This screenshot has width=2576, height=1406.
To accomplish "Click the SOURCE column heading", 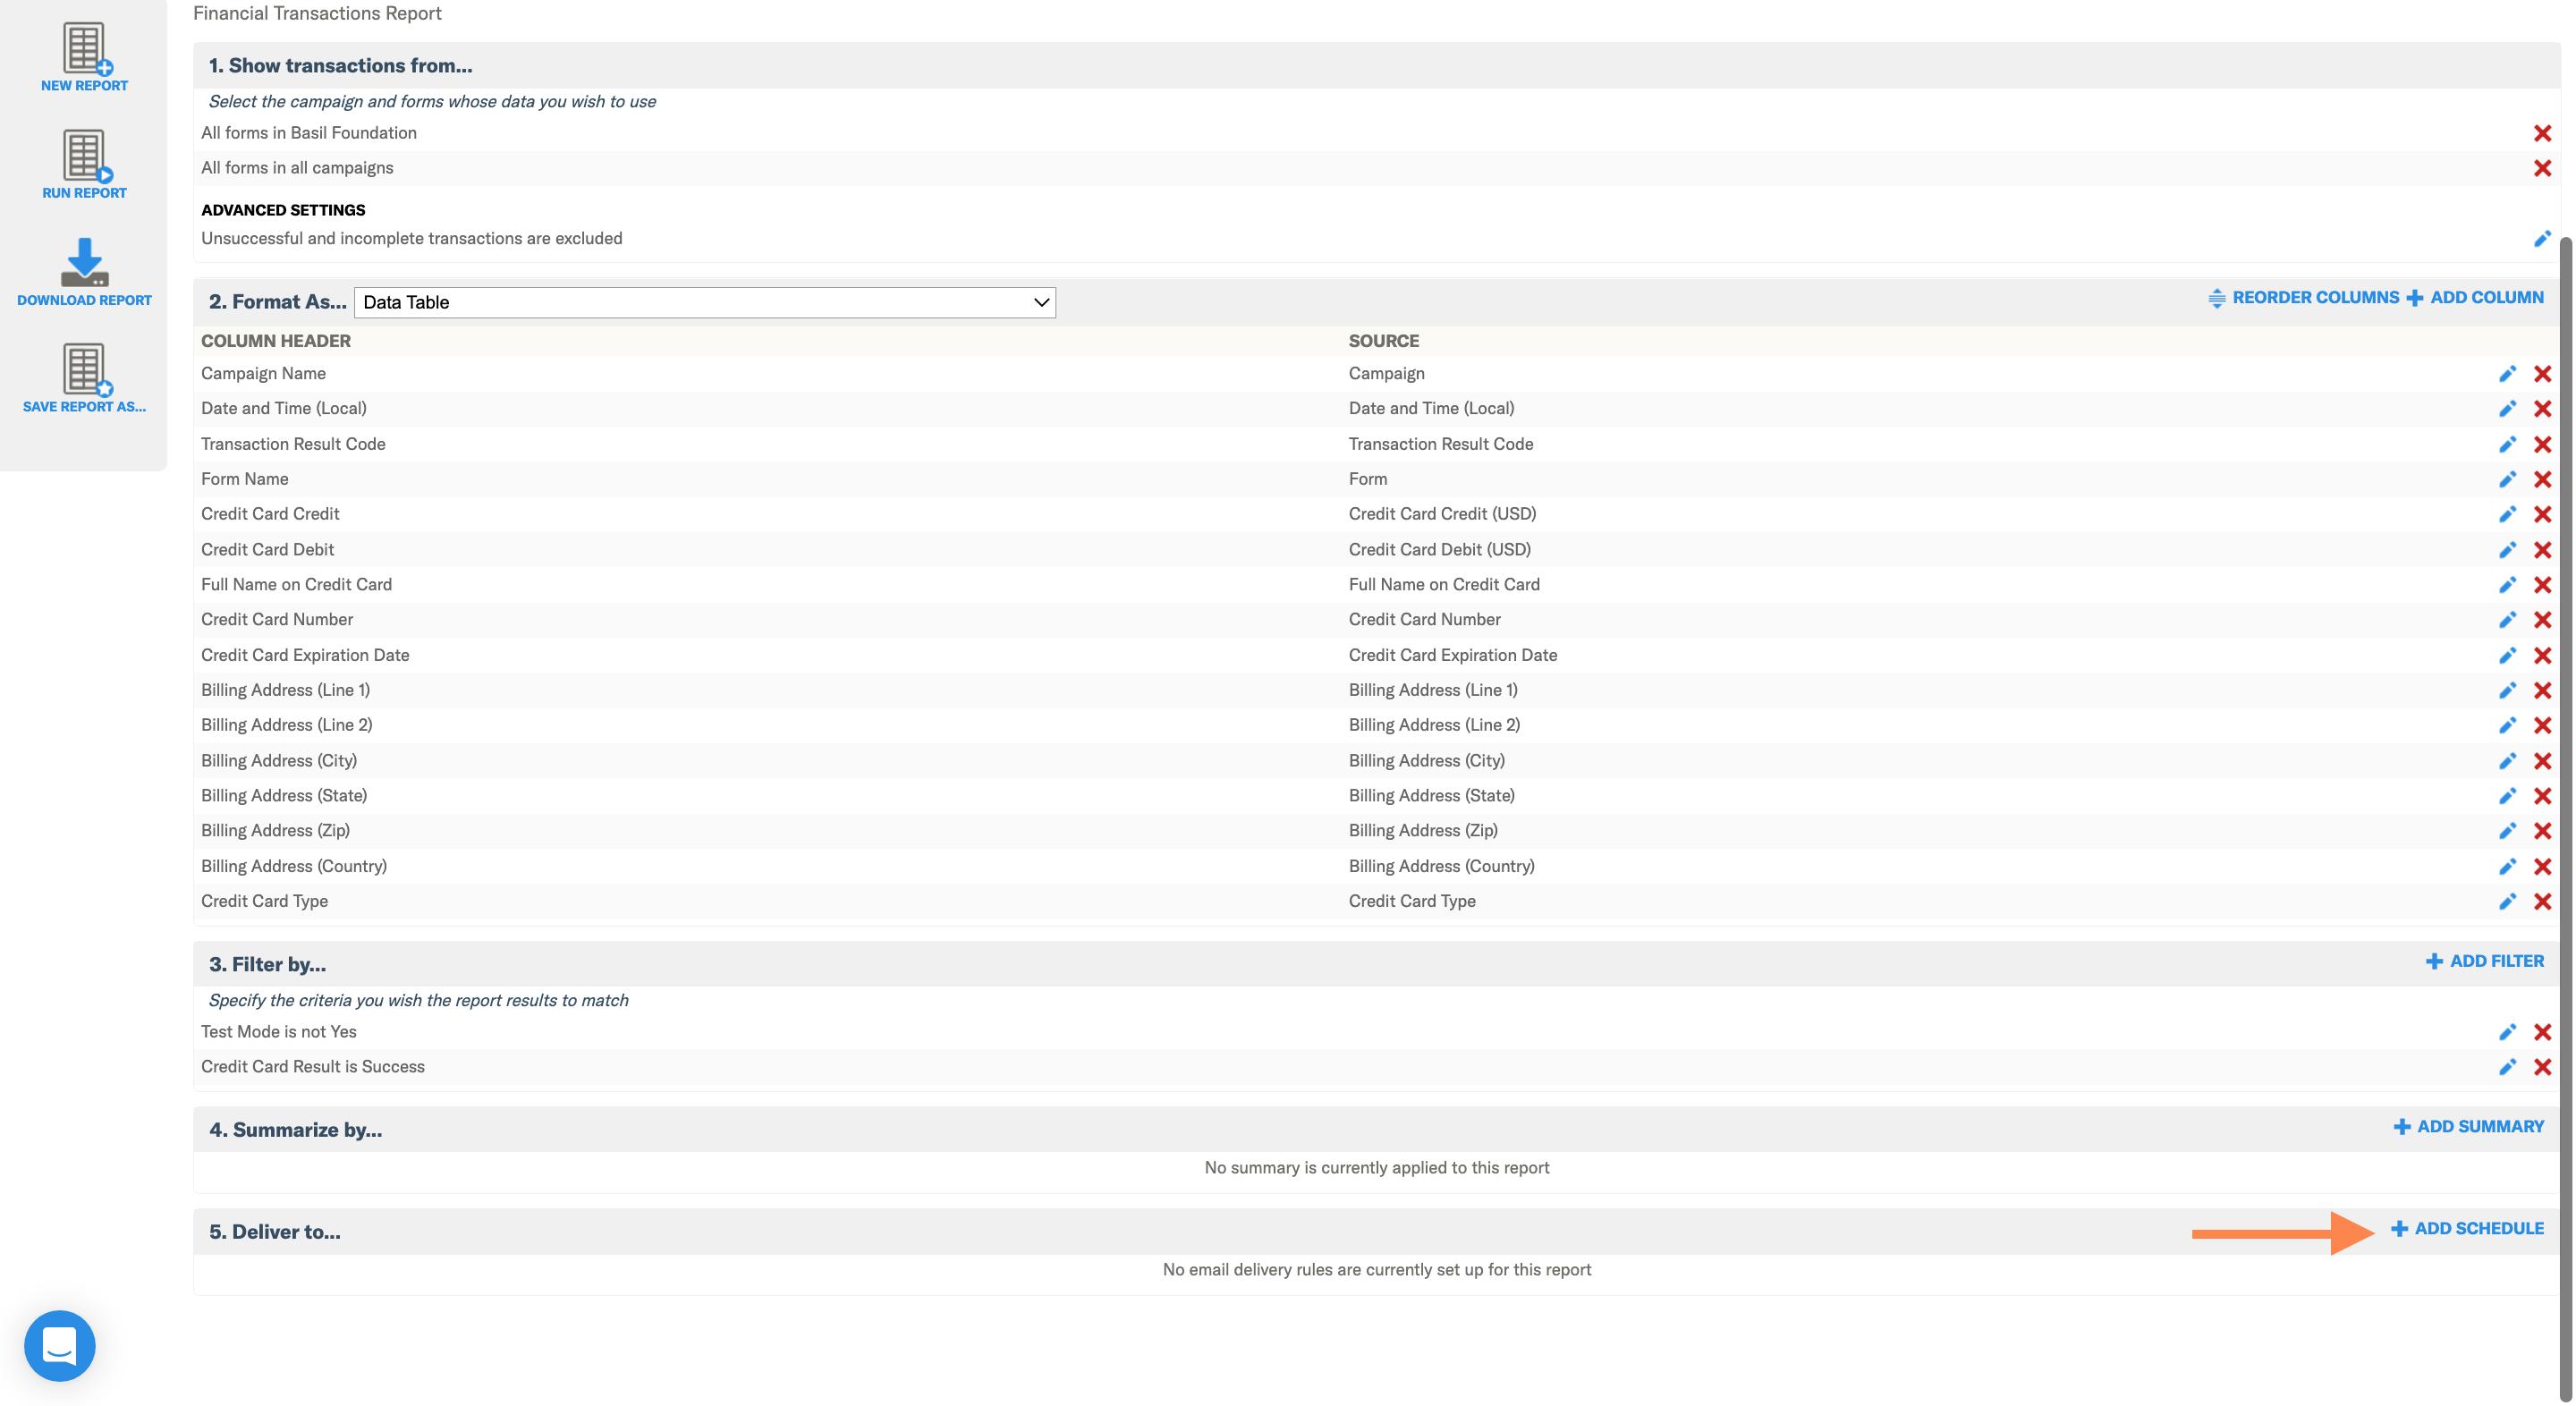I will click(1383, 341).
